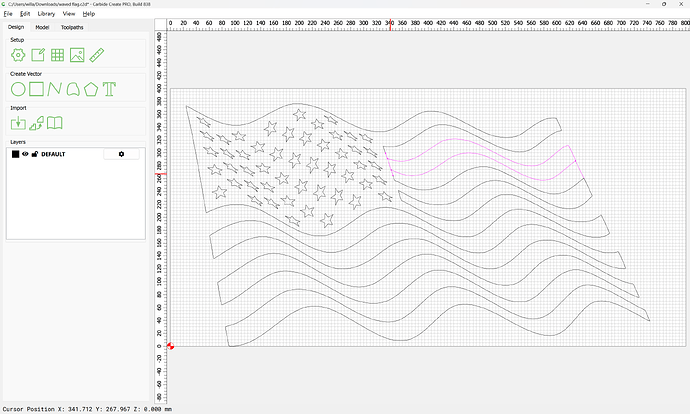Click the import file icon

[x=18, y=123]
